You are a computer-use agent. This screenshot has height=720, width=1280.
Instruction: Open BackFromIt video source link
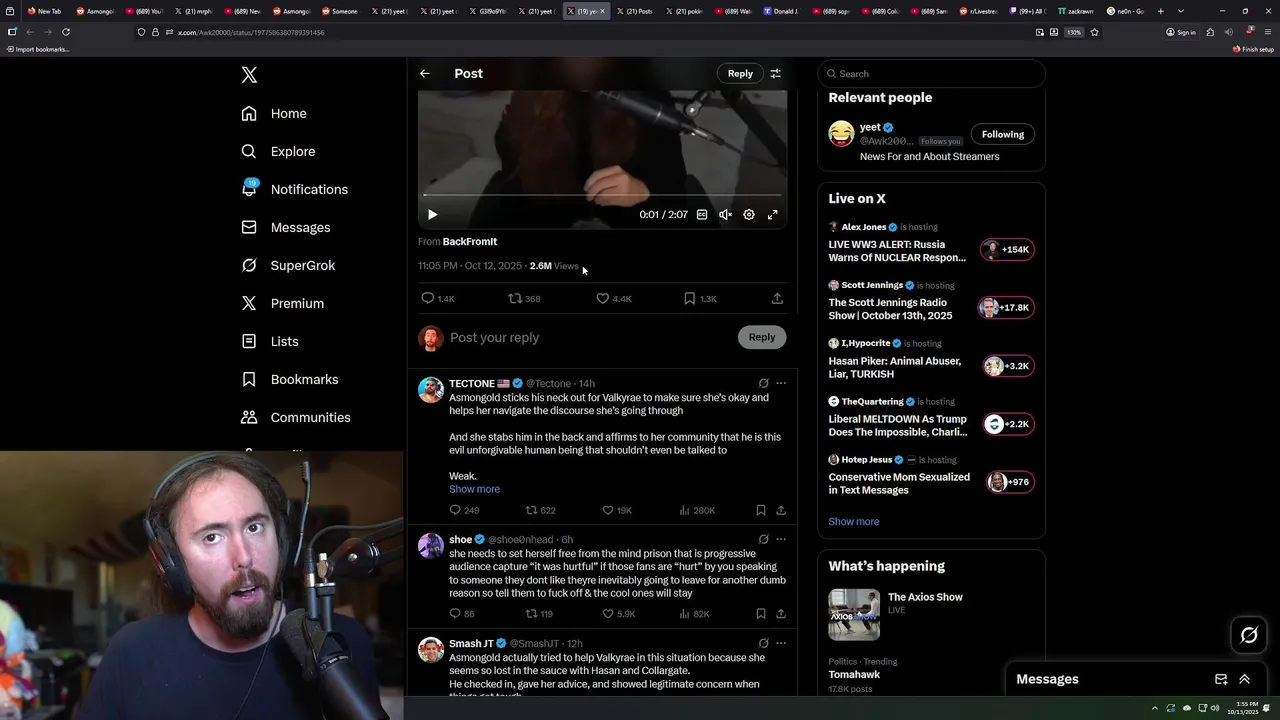point(470,242)
